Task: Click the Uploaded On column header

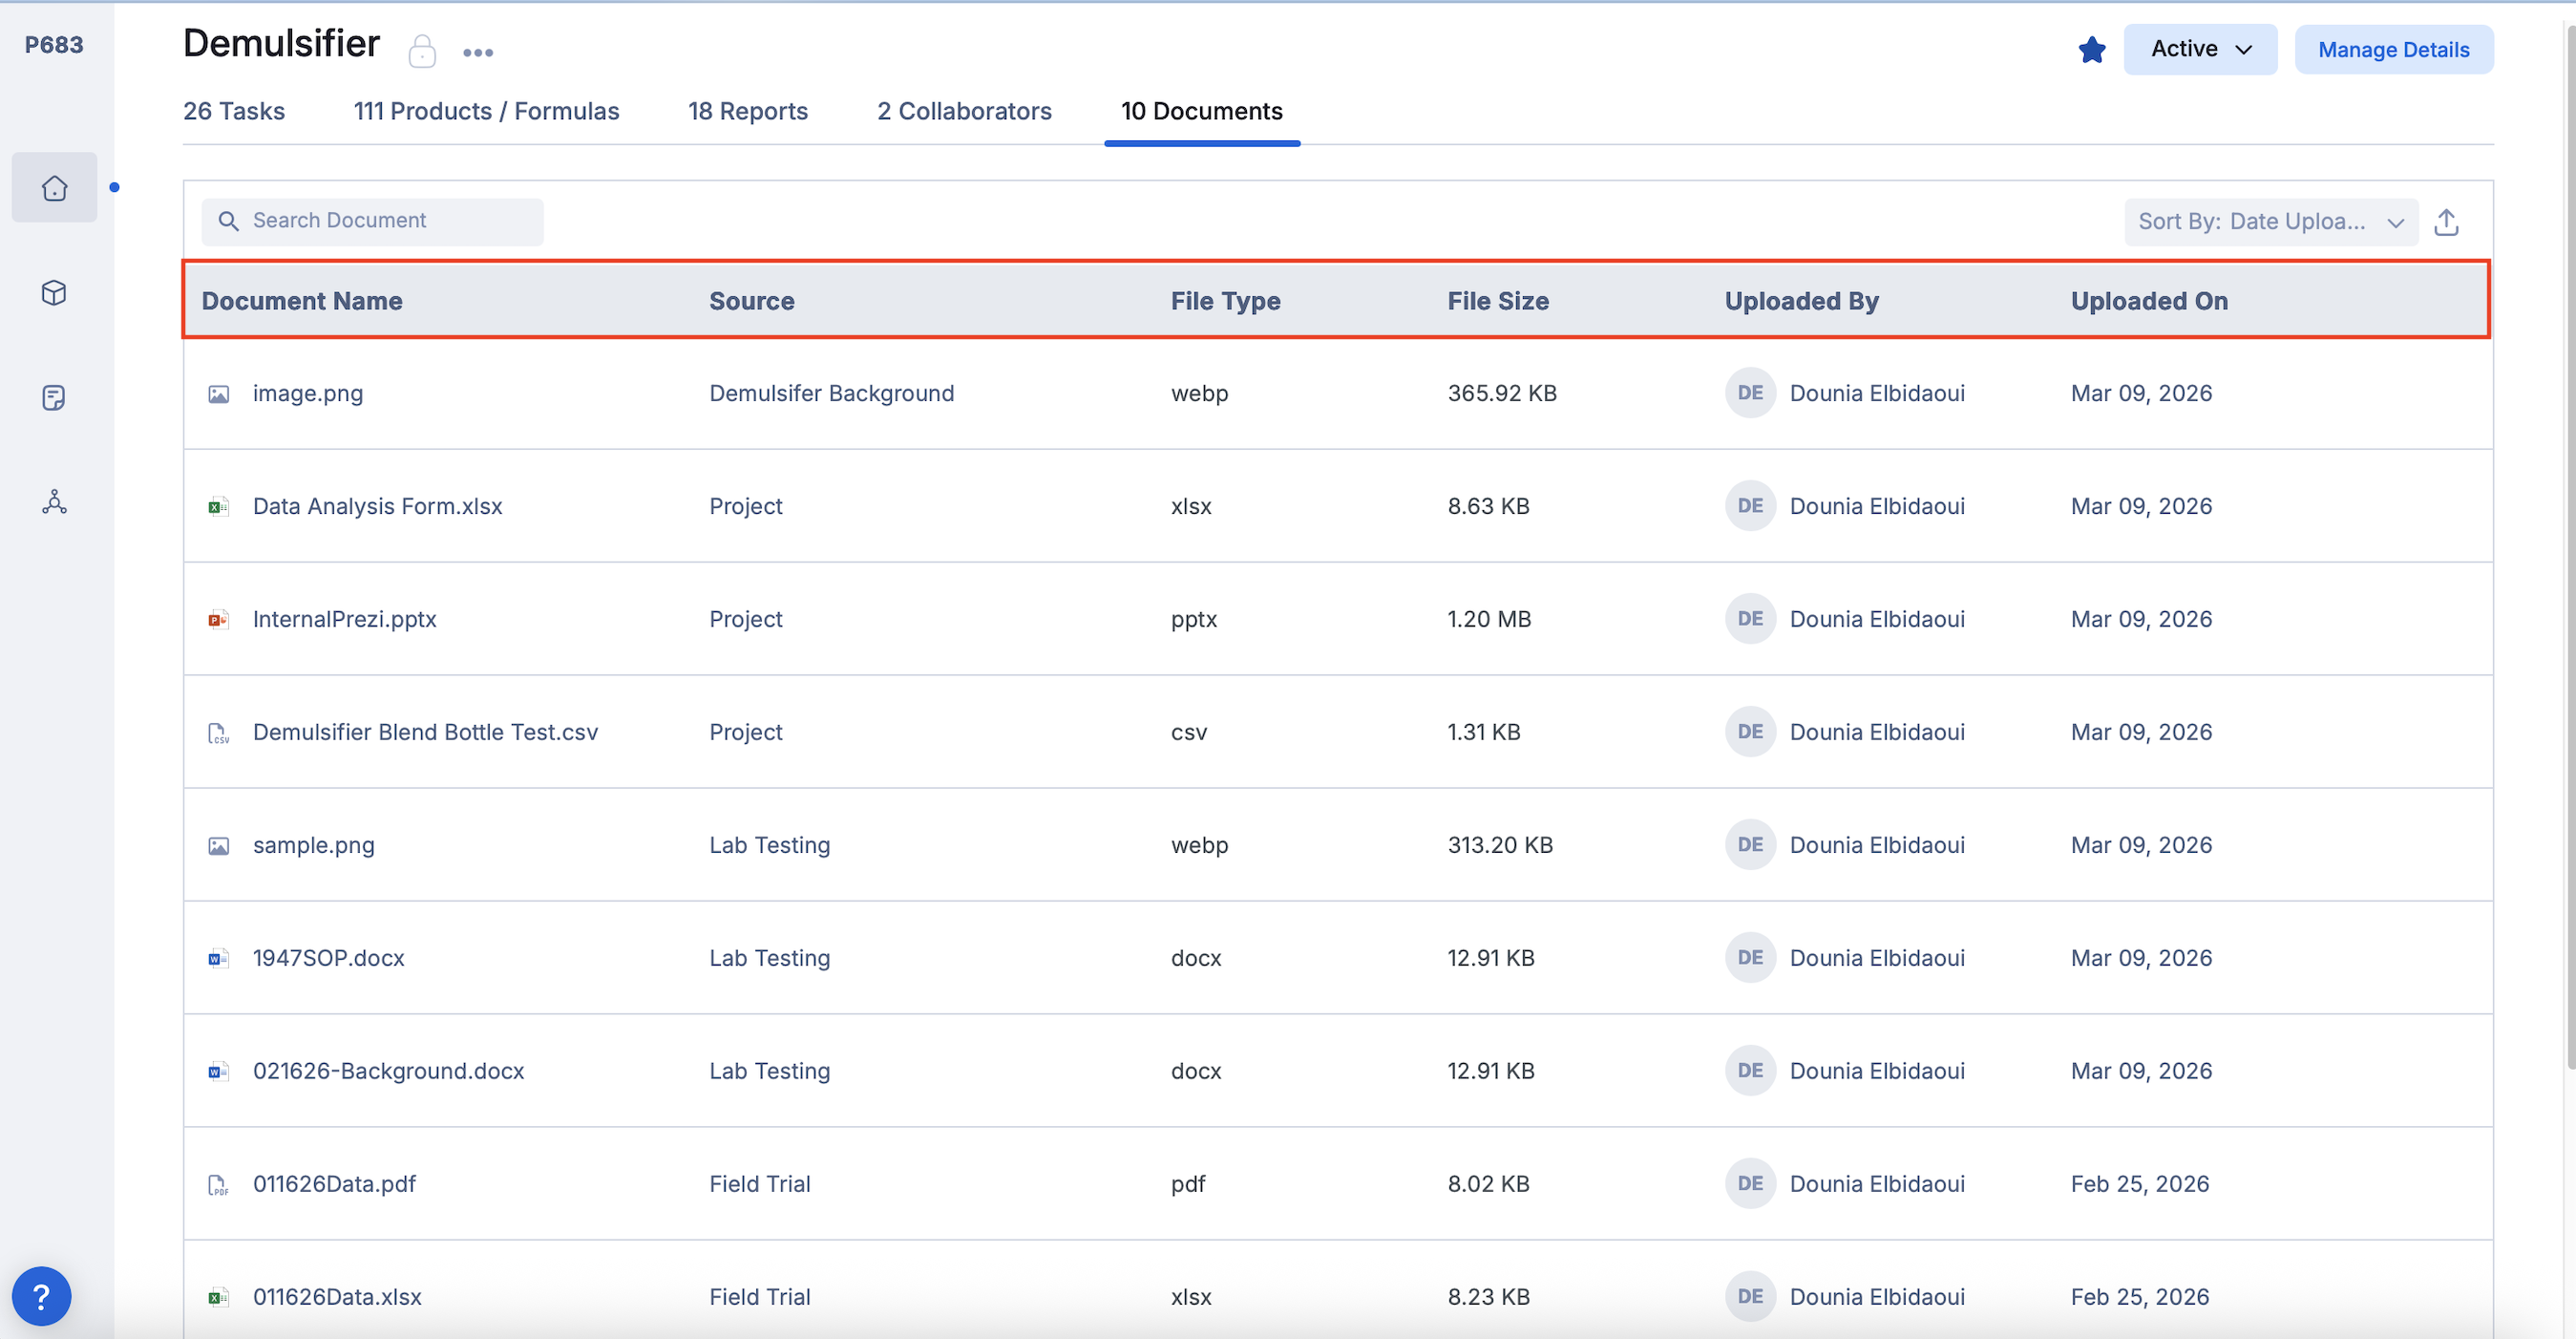Action: (2148, 301)
